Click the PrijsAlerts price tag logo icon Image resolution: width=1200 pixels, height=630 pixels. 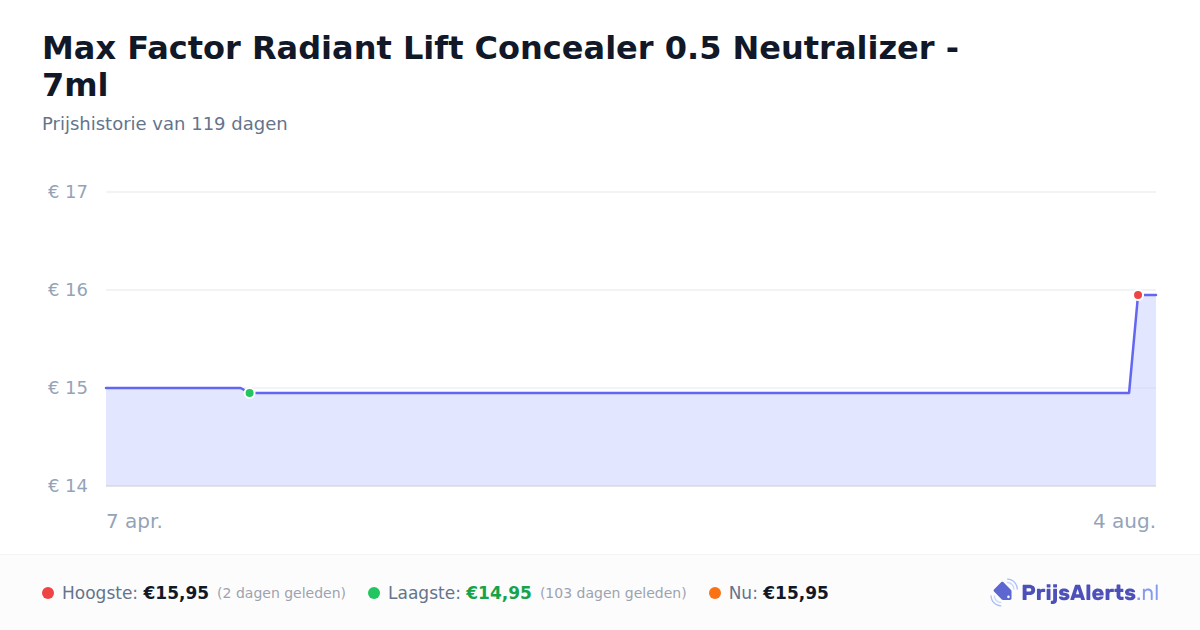[x=1003, y=593]
